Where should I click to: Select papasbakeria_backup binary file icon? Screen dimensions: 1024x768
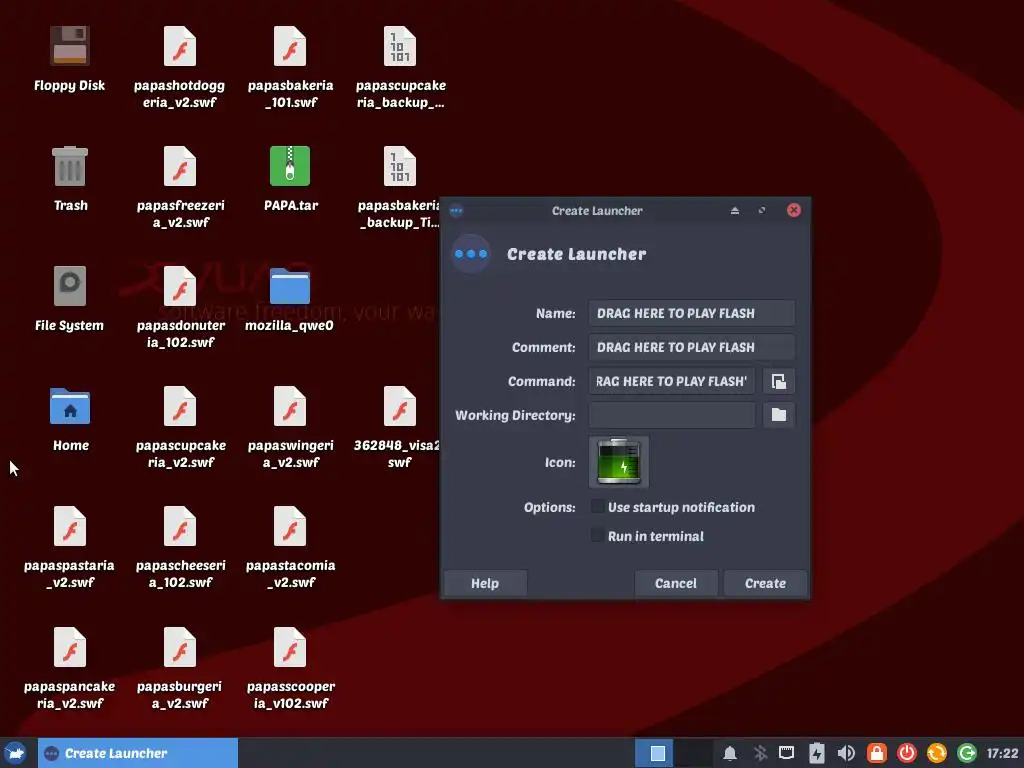click(400, 166)
